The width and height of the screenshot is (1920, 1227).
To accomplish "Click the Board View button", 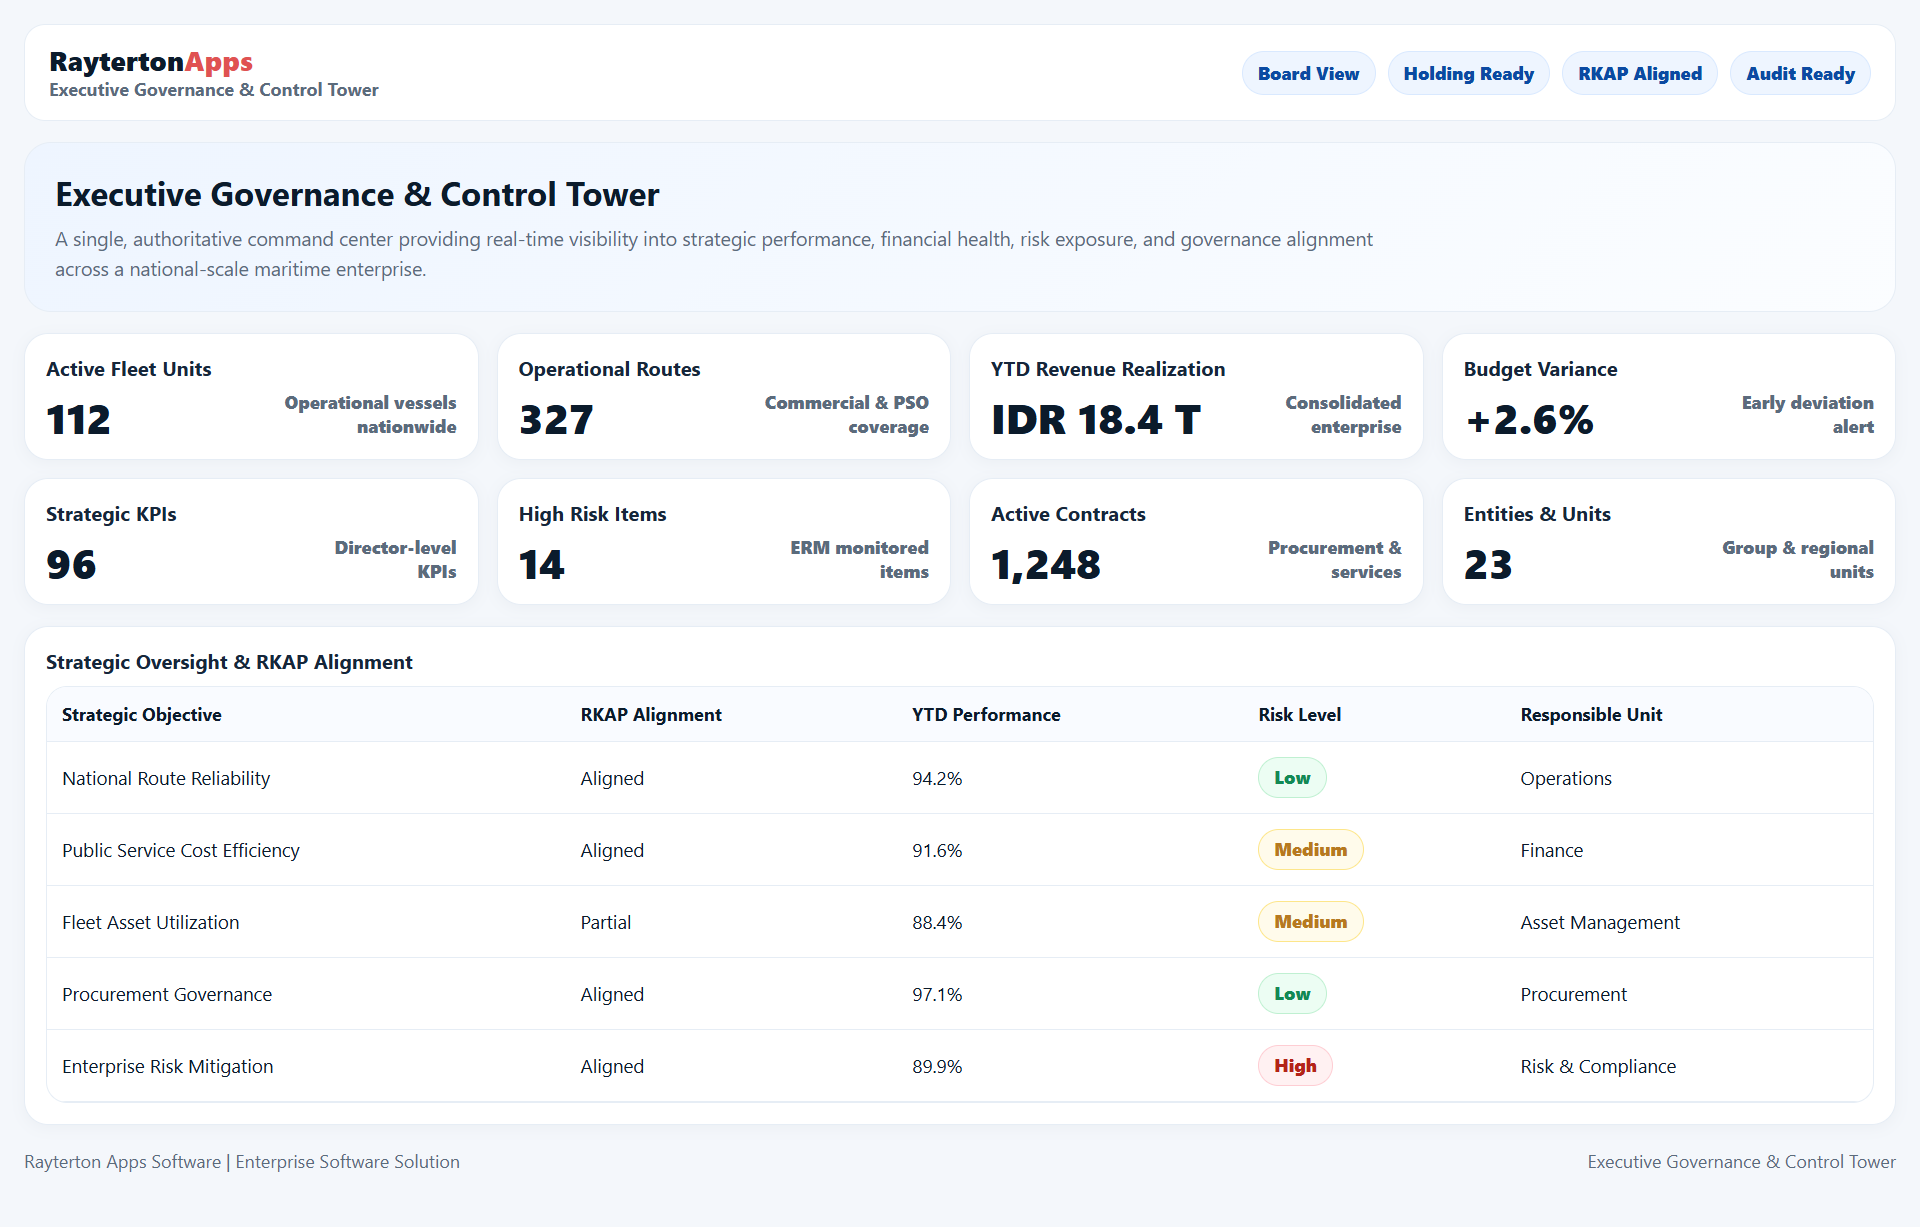I will (1308, 72).
